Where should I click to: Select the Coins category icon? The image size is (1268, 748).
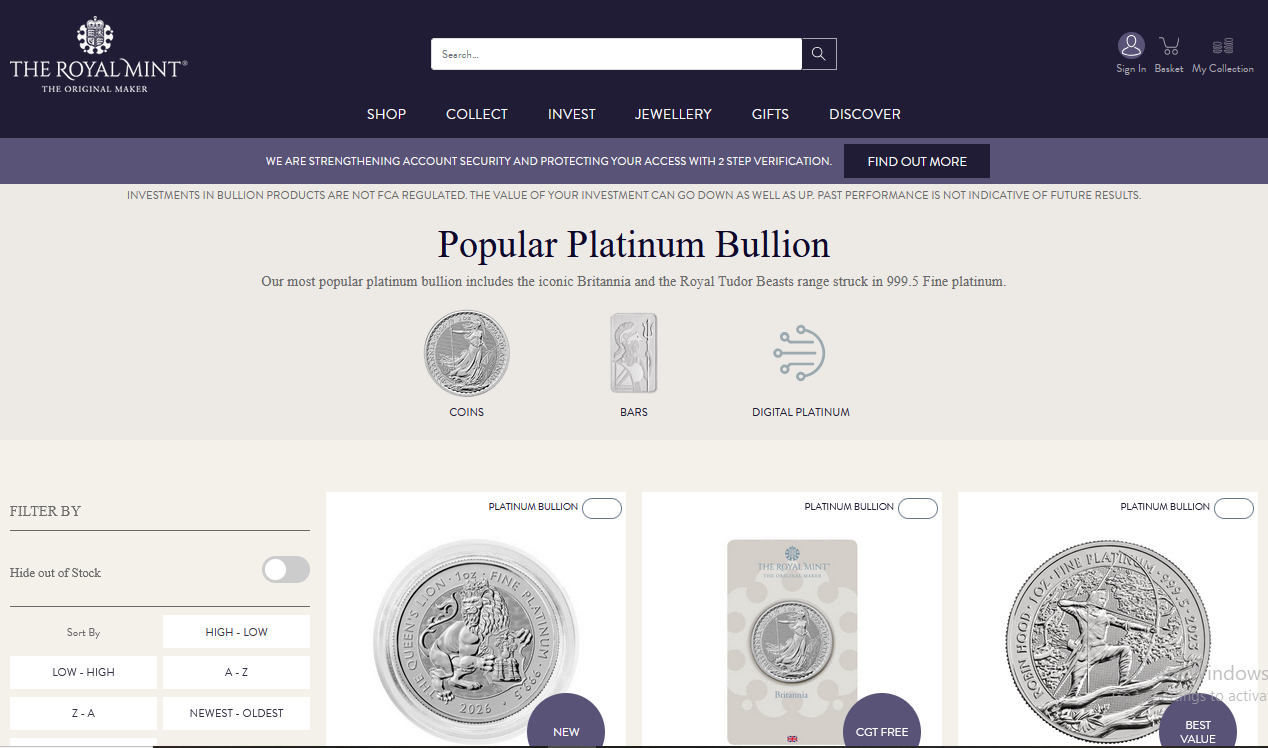click(466, 352)
